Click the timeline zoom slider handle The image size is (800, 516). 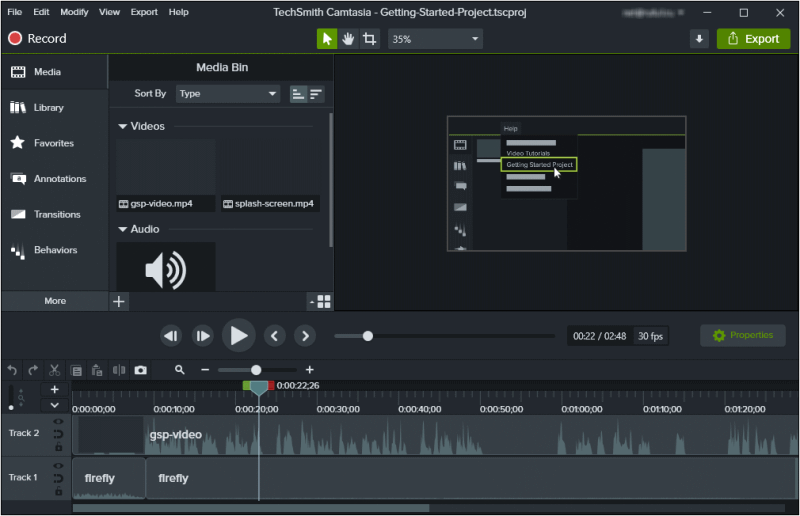point(256,370)
